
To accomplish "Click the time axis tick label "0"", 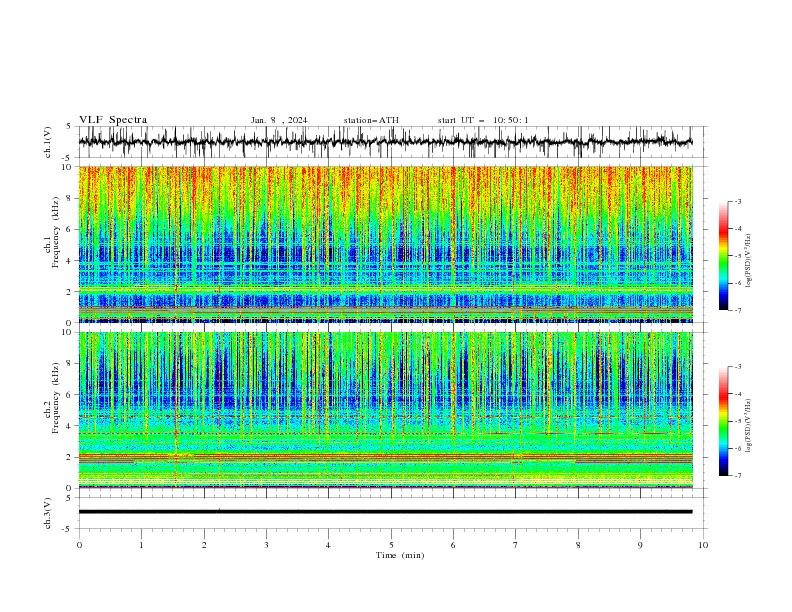I will pyautogui.click(x=79, y=545).
